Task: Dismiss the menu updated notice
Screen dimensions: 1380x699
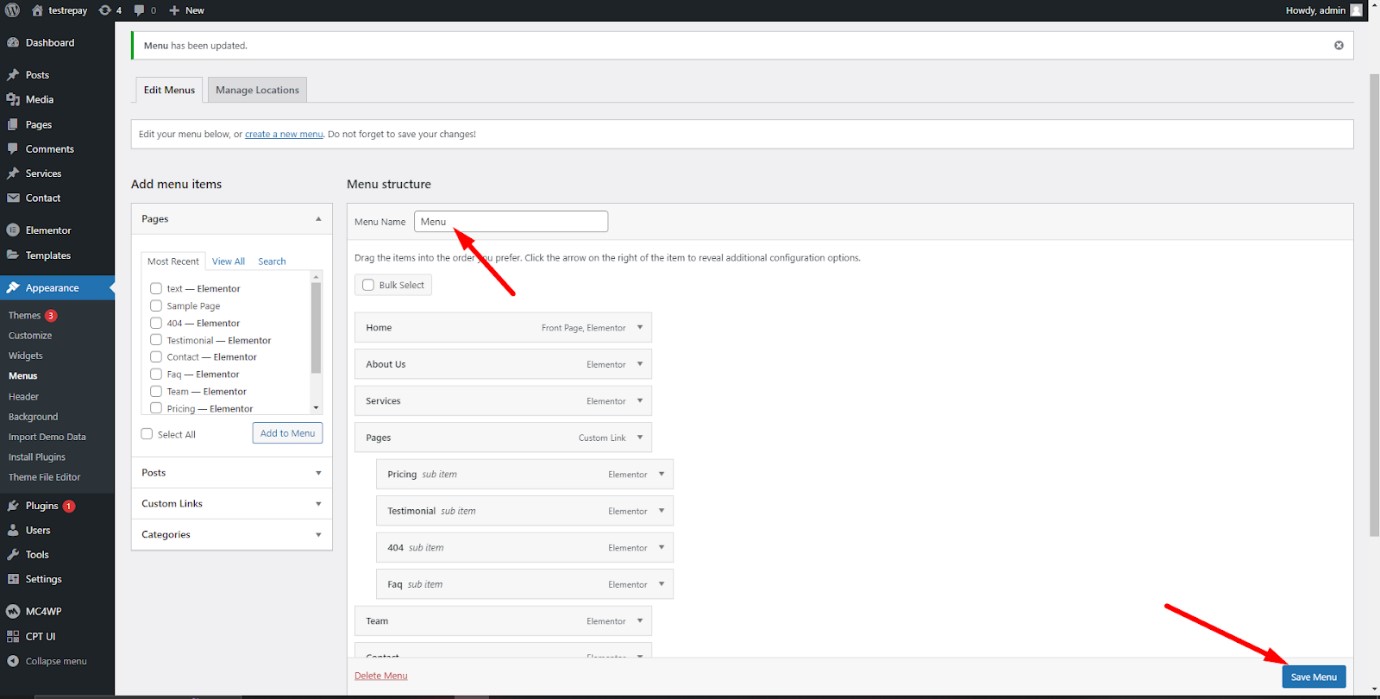Action: click(x=1338, y=45)
